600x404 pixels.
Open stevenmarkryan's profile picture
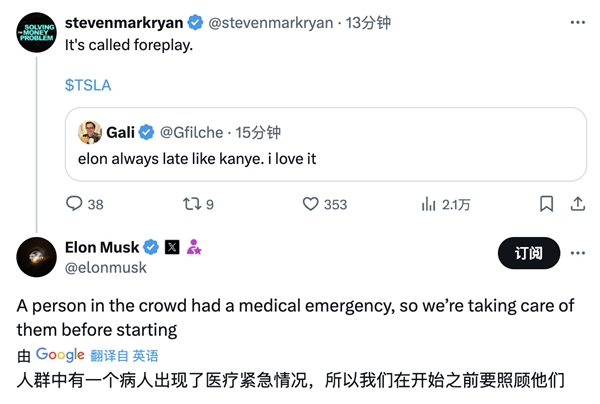click(x=37, y=34)
